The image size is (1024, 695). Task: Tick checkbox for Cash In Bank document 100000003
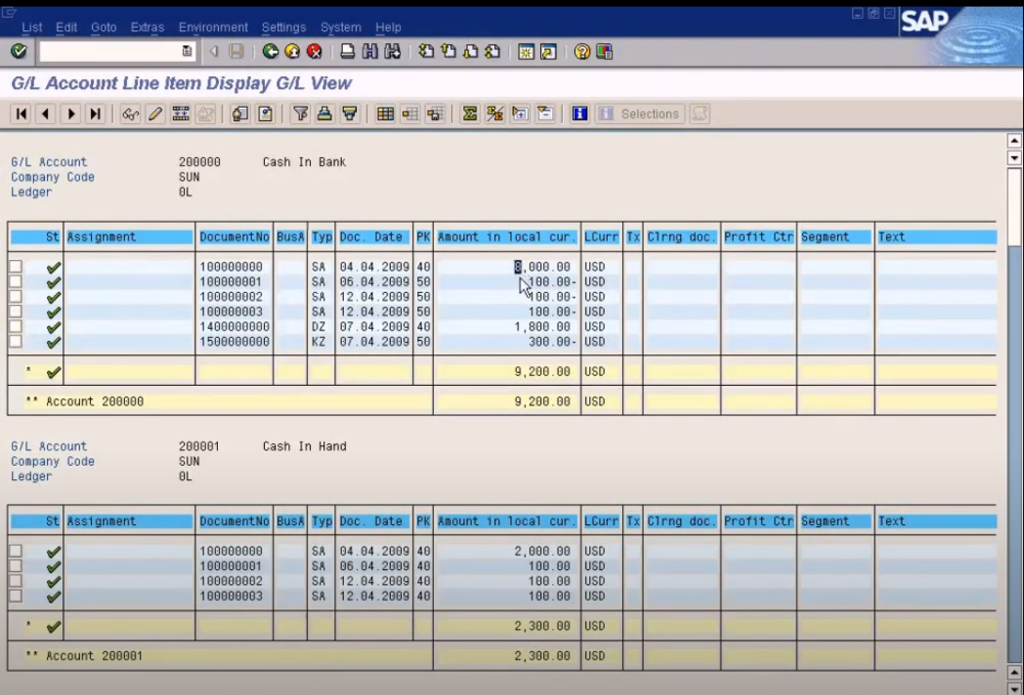coord(16,312)
